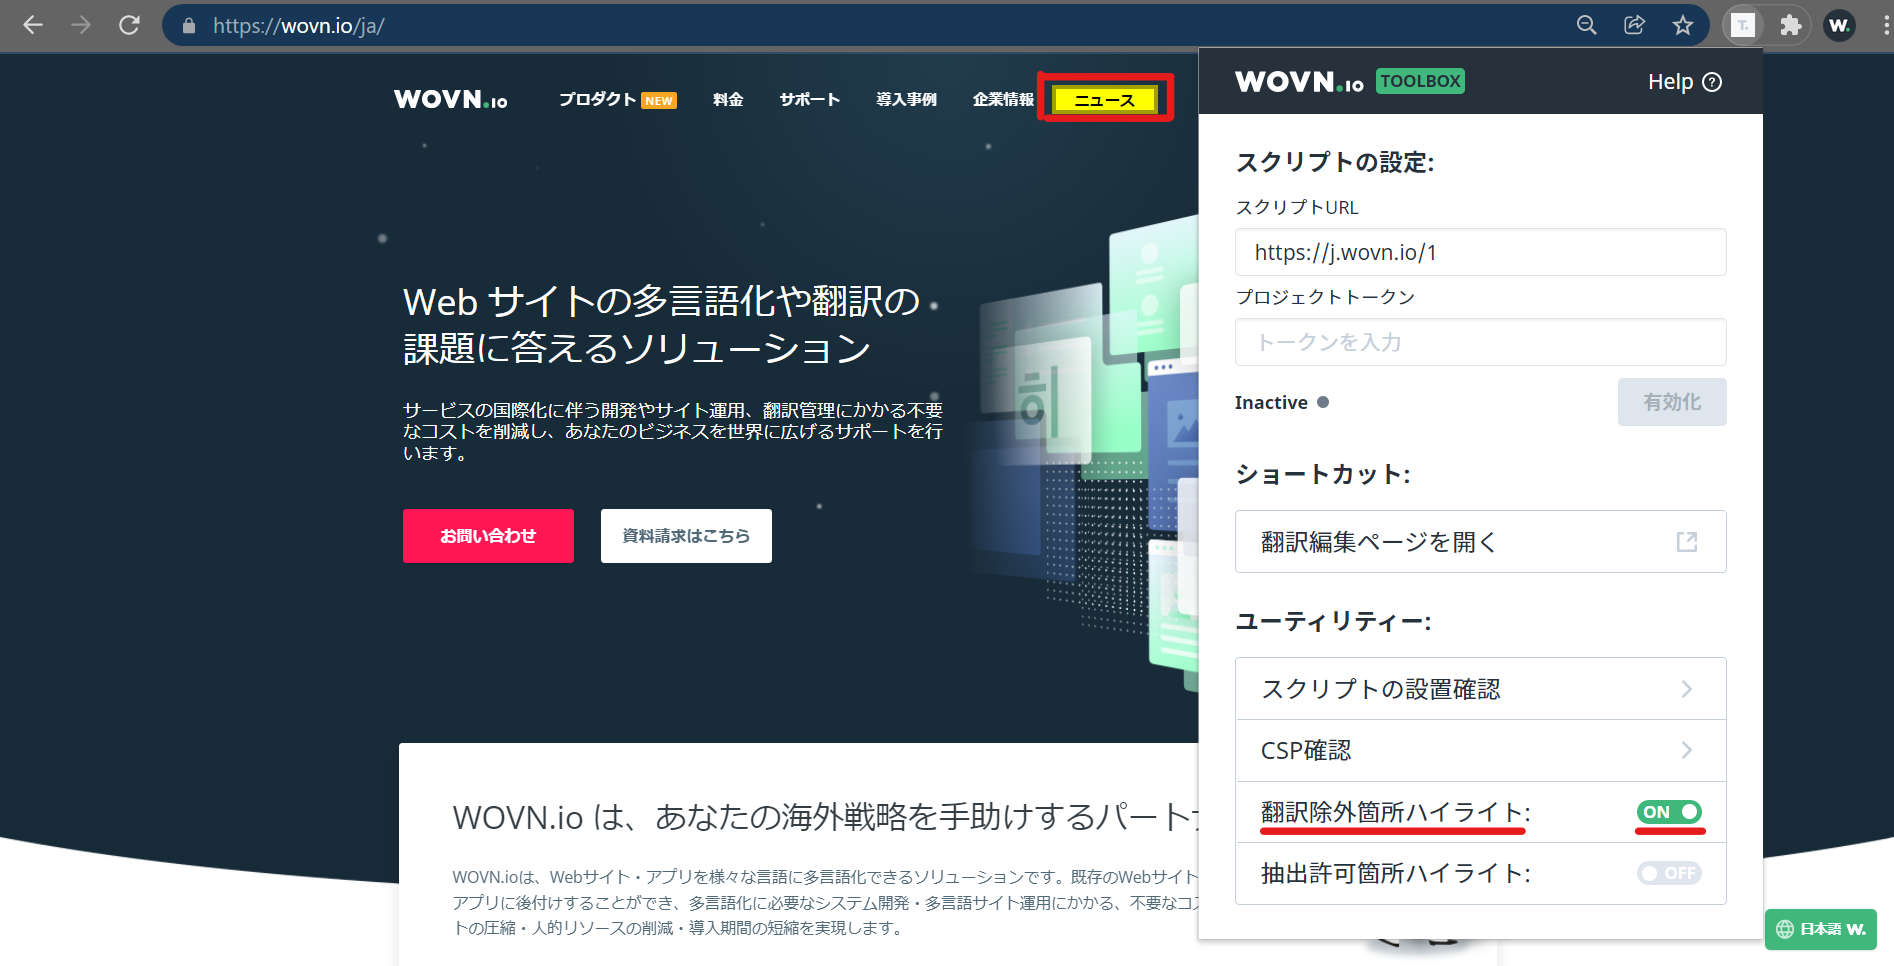Screen dimensions: 1894x966
Task: Enable the 抽出許可箇所ハイライト toggle
Action: [1668, 873]
